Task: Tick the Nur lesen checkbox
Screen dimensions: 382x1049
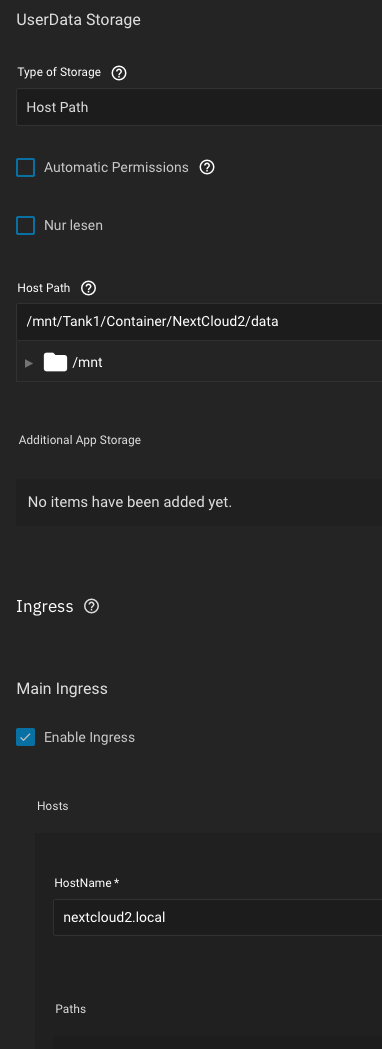Action: 25,225
